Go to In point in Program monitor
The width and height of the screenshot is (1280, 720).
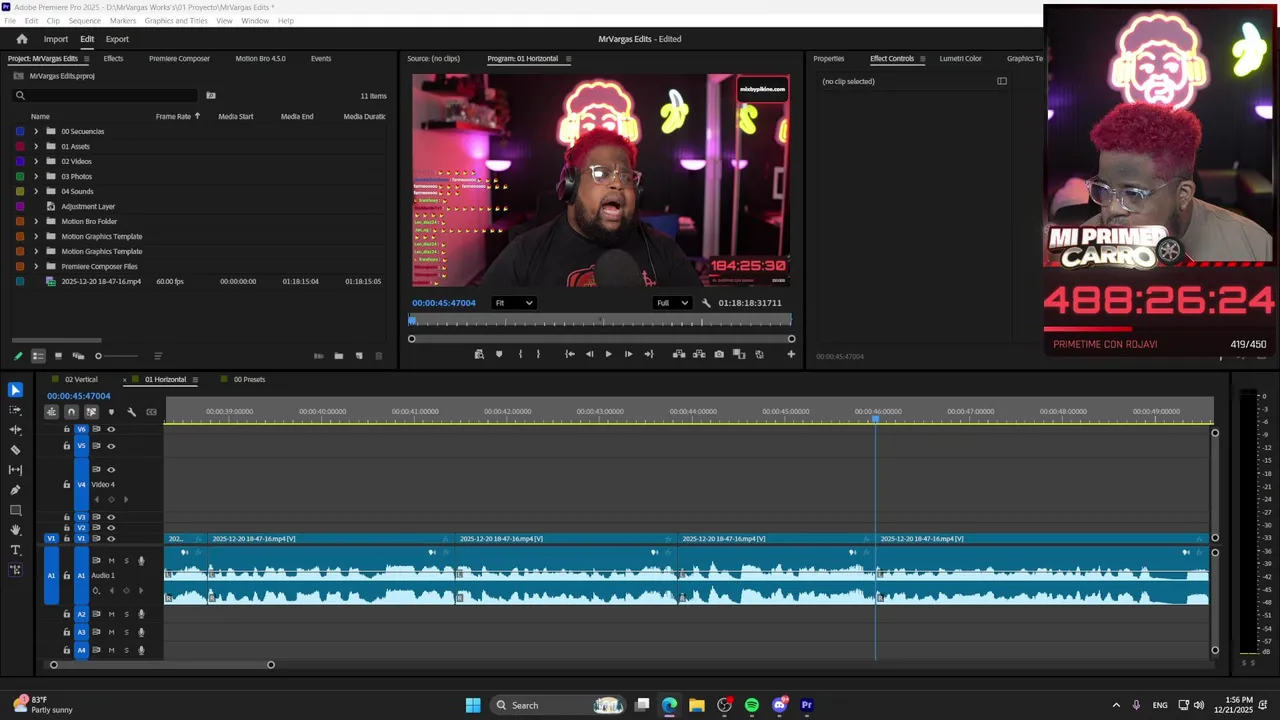click(569, 354)
